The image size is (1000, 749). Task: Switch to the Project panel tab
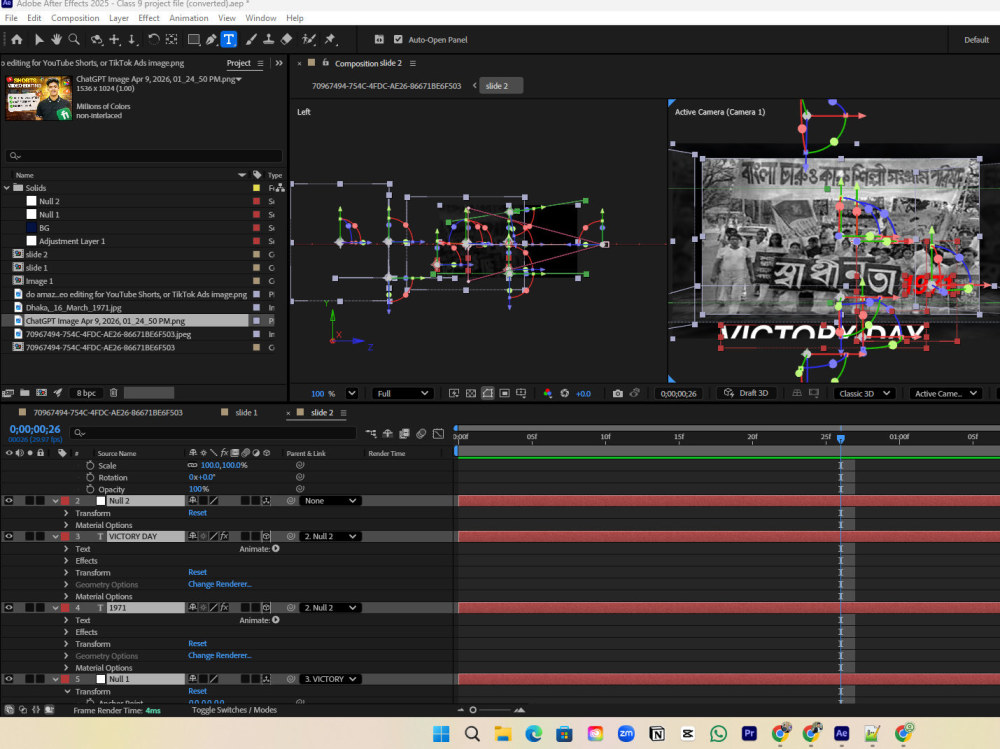point(239,63)
